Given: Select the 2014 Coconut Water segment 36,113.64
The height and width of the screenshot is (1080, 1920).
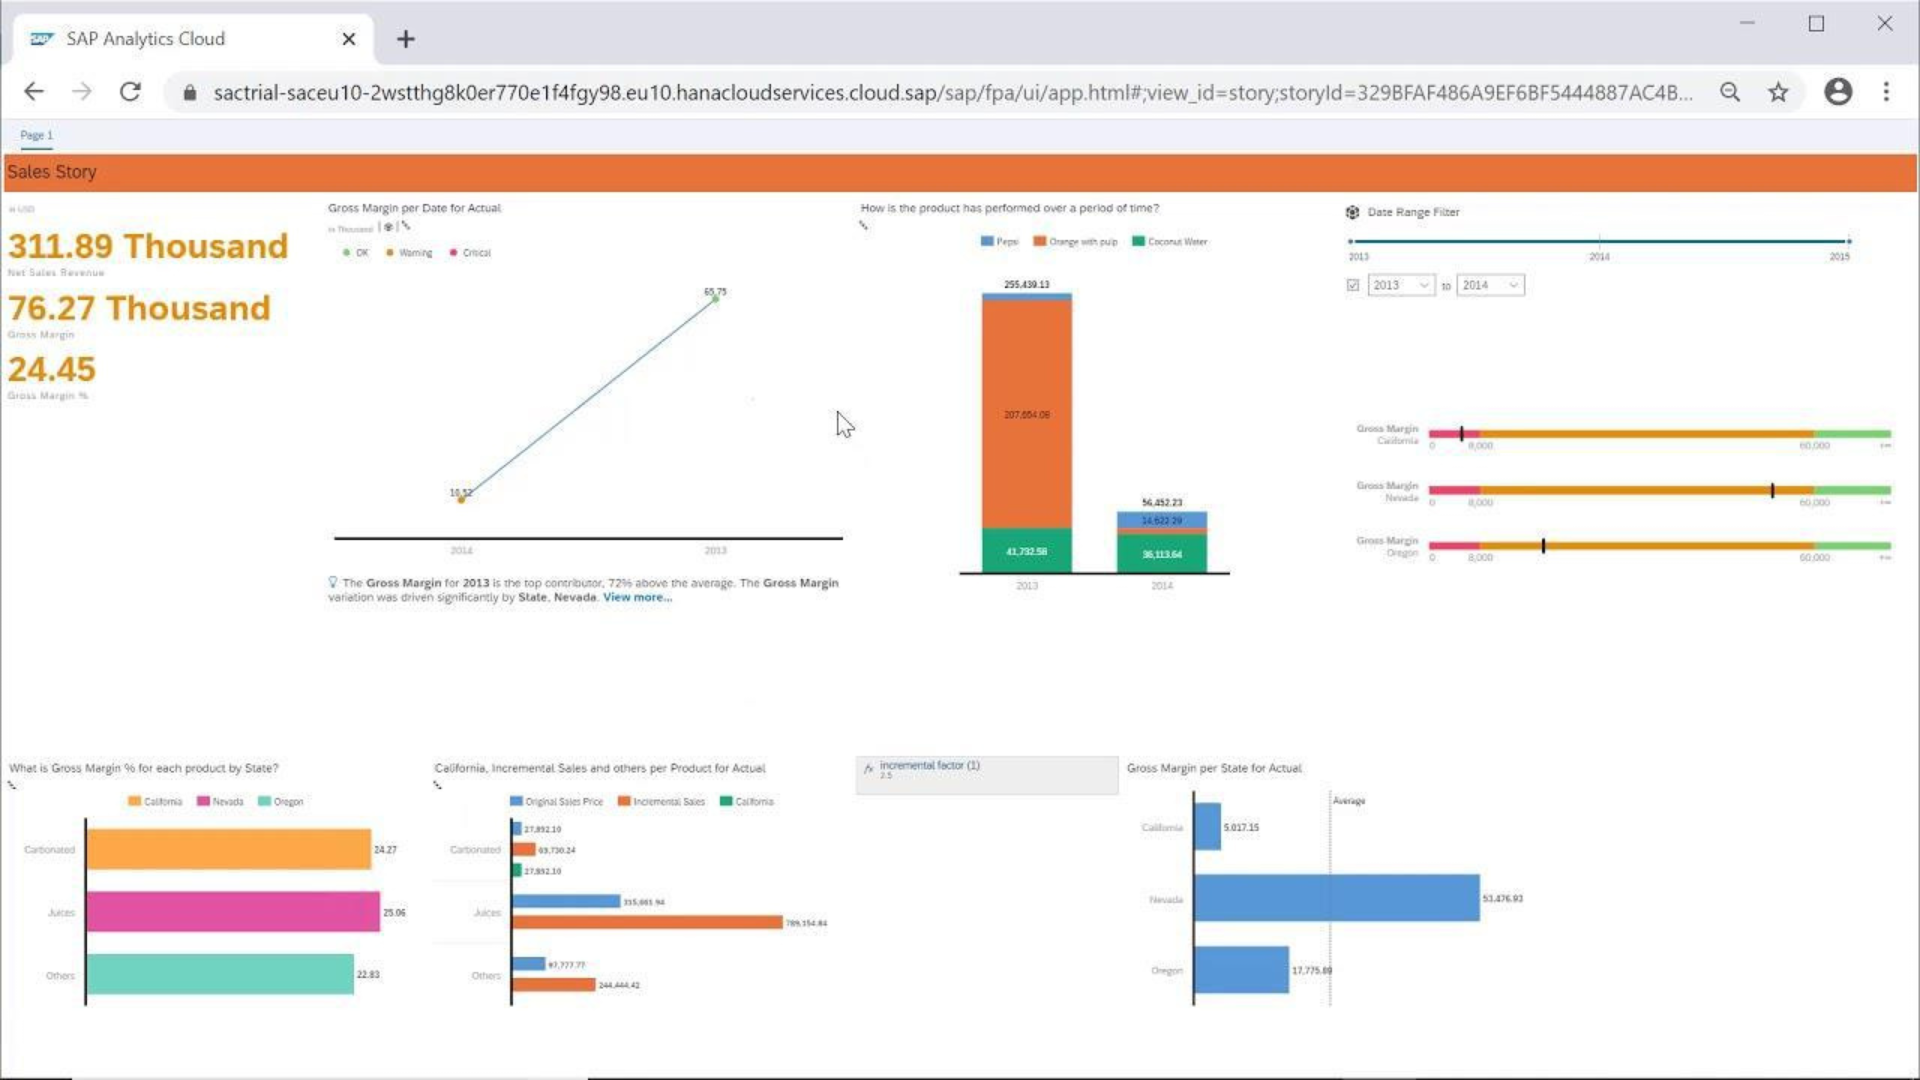Looking at the screenshot, I should tap(1162, 554).
